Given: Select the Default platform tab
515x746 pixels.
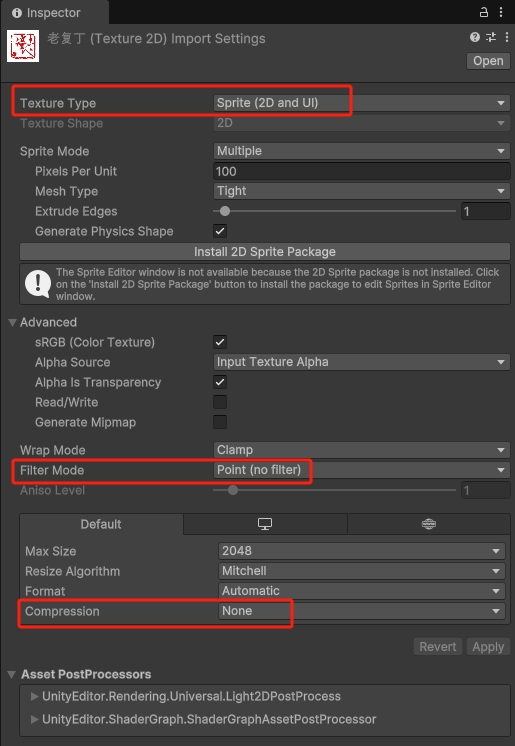Looking at the screenshot, I should coord(101,524).
